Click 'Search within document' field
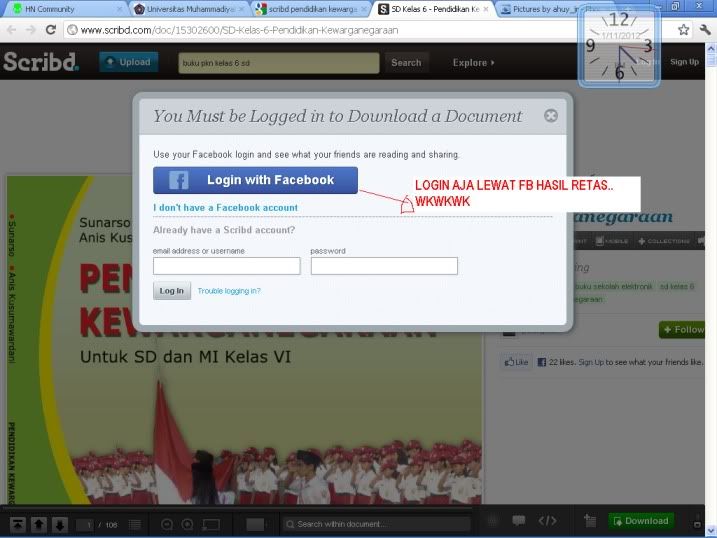717x538 pixels. 377,524
